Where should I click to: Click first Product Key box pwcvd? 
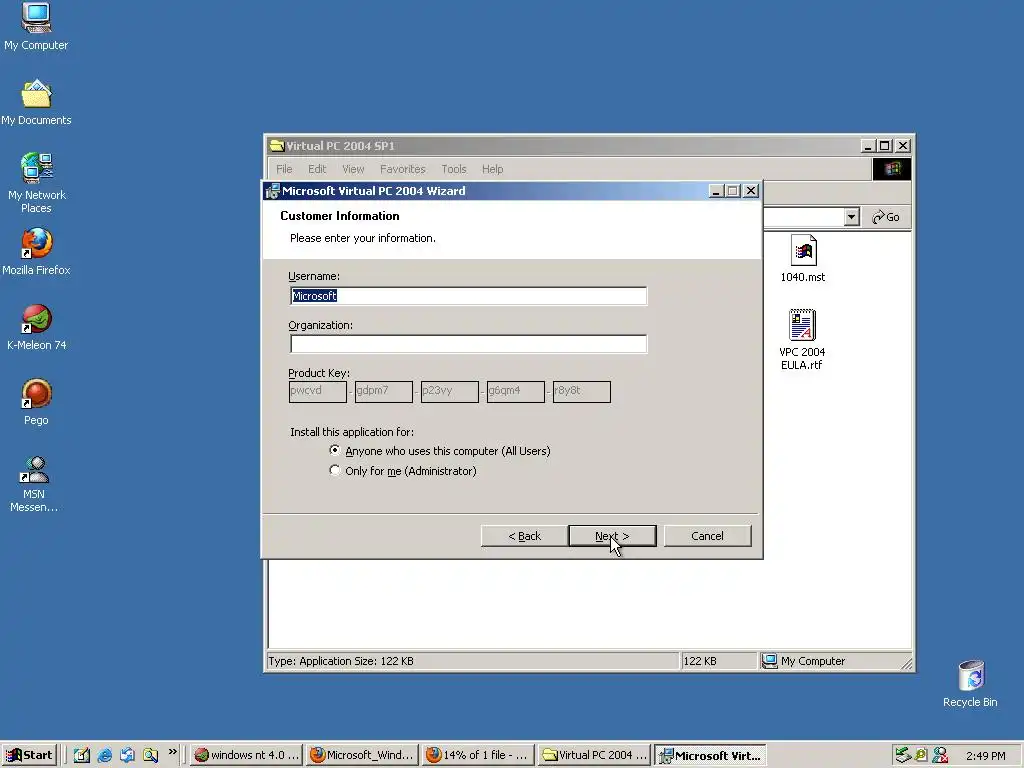(x=317, y=392)
